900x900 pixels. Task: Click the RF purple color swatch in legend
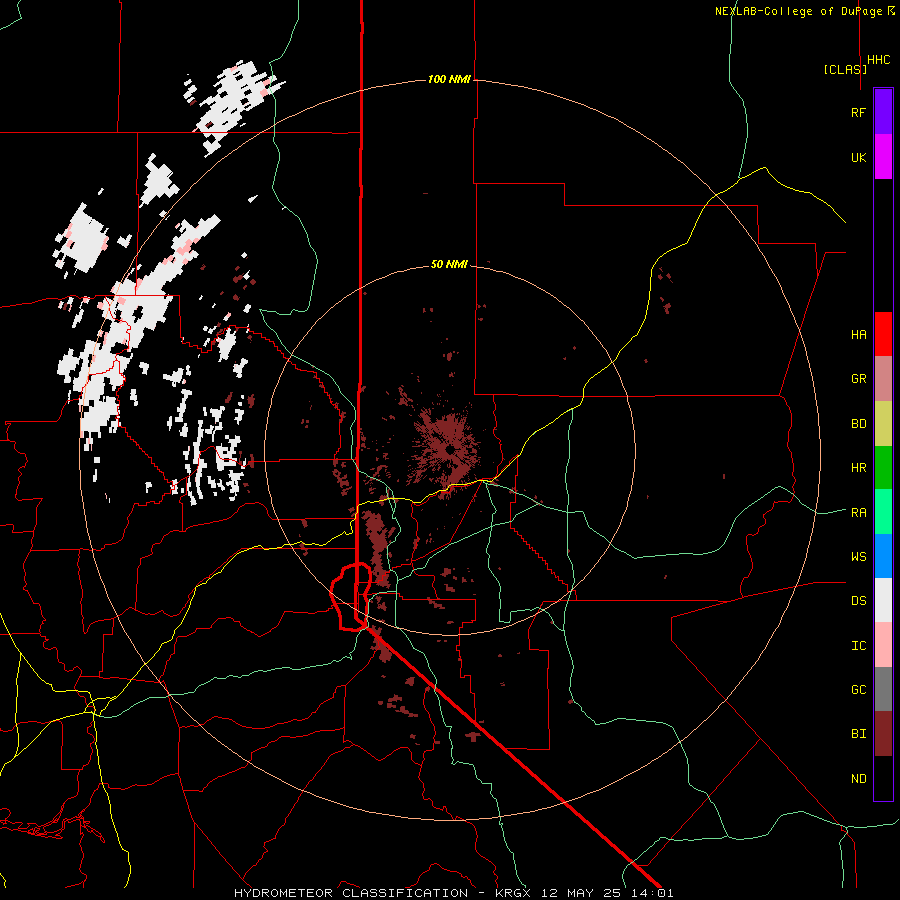pos(883,112)
